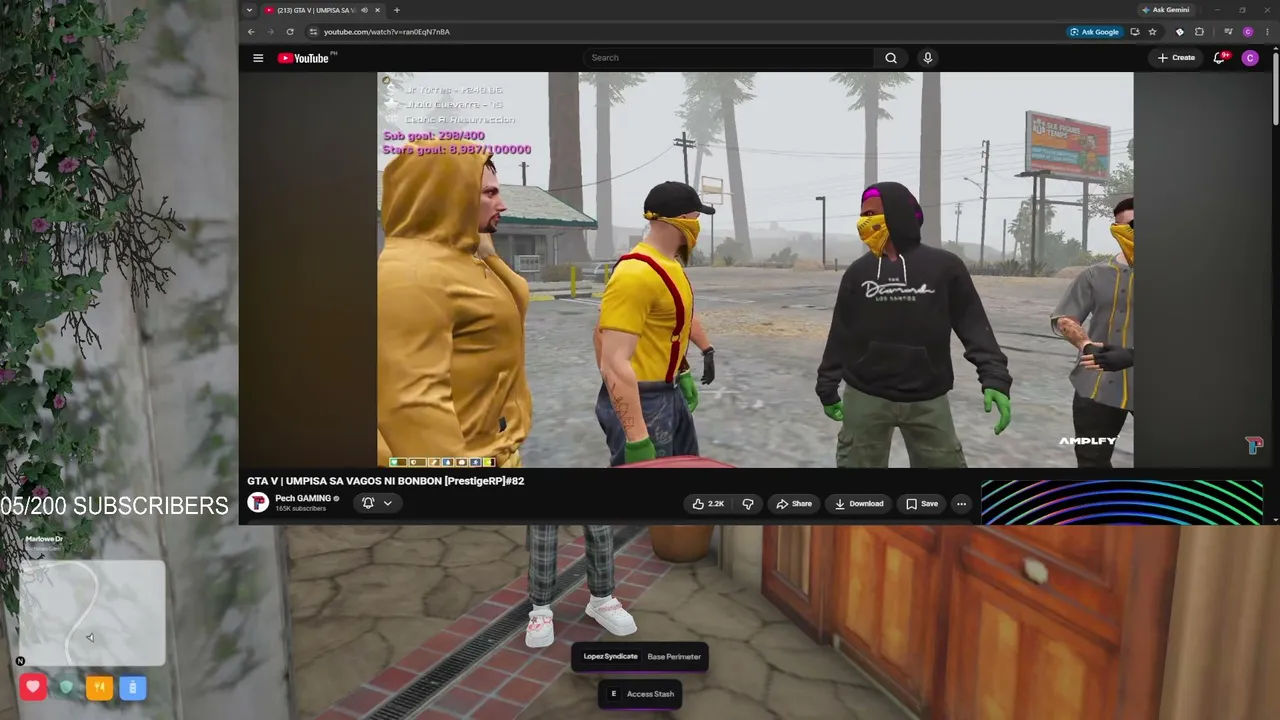This screenshot has width=1280, height=720.
Task: Open the Pech GAMING channel name link
Action: tap(303, 498)
